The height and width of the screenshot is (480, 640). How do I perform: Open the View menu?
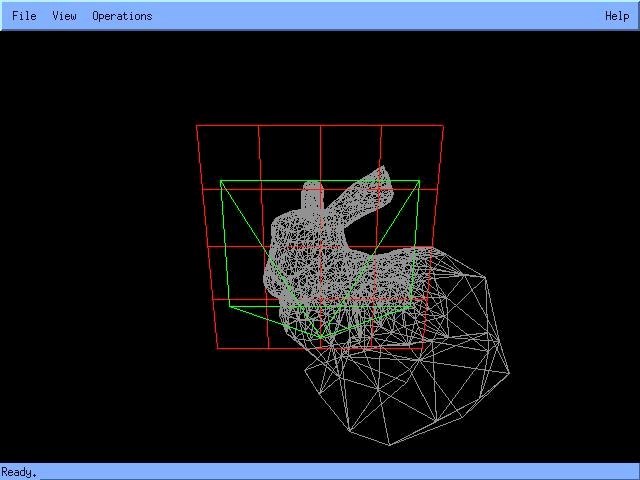pyautogui.click(x=64, y=16)
